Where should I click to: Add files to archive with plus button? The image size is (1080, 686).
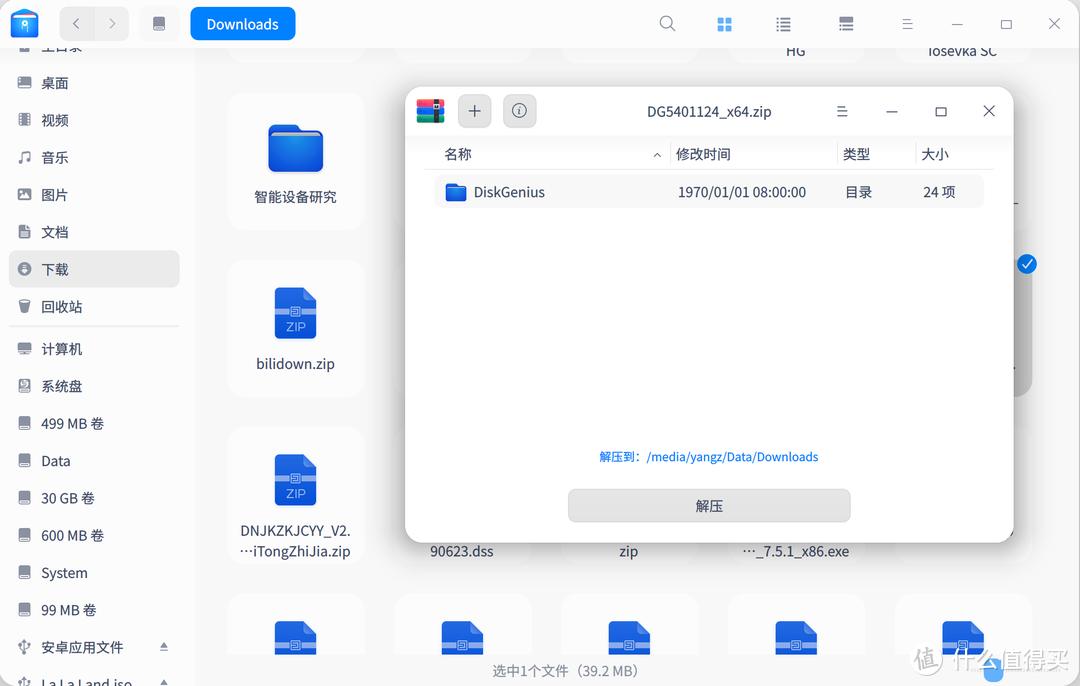click(x=474, y=111)
